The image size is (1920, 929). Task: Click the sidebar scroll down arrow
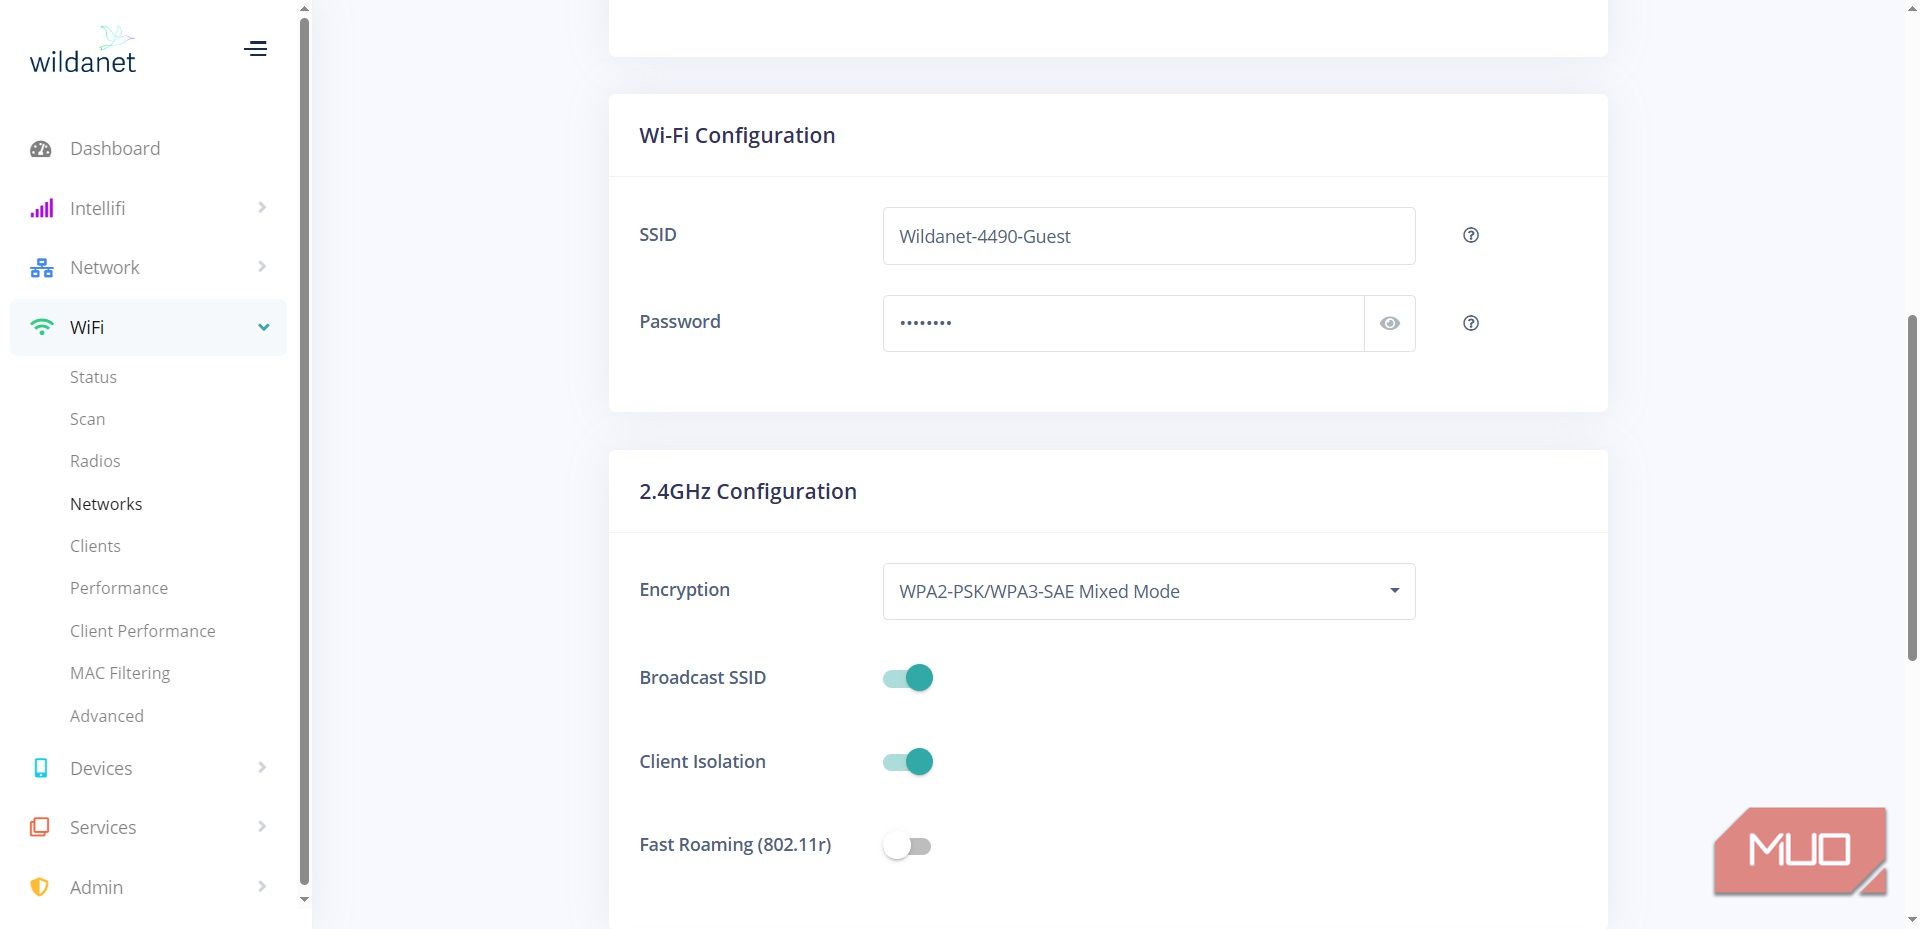tap(304, 899)
